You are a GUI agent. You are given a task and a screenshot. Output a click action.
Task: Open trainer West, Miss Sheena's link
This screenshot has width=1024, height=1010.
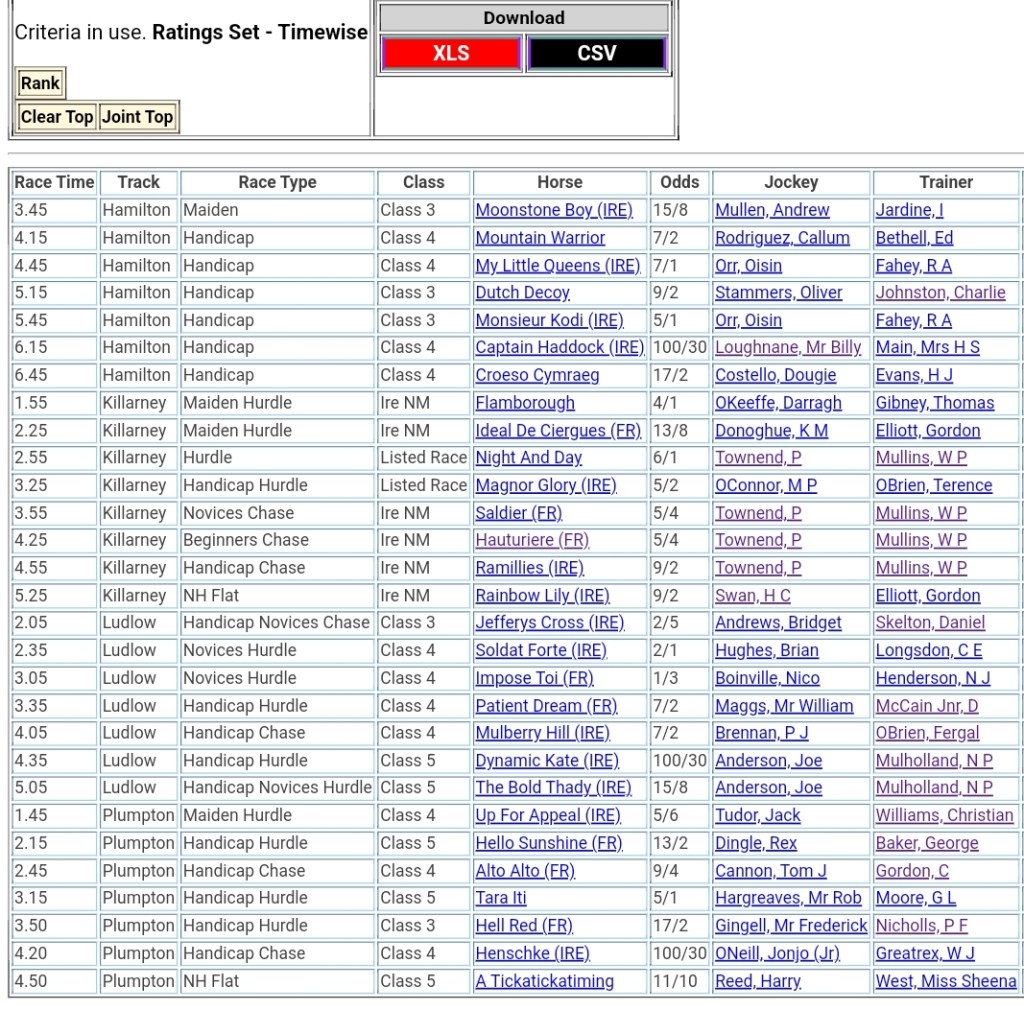point(946,982)
